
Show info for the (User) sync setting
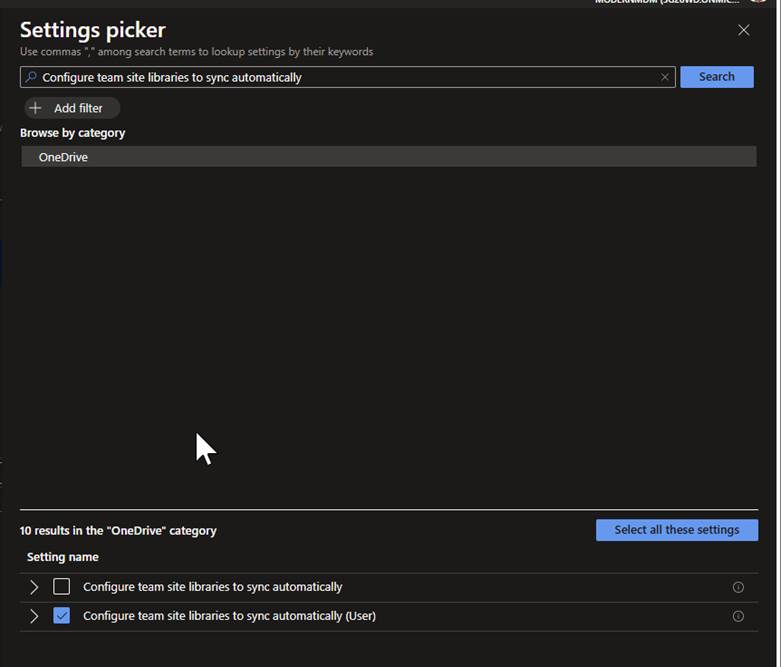tap(738, 616)
